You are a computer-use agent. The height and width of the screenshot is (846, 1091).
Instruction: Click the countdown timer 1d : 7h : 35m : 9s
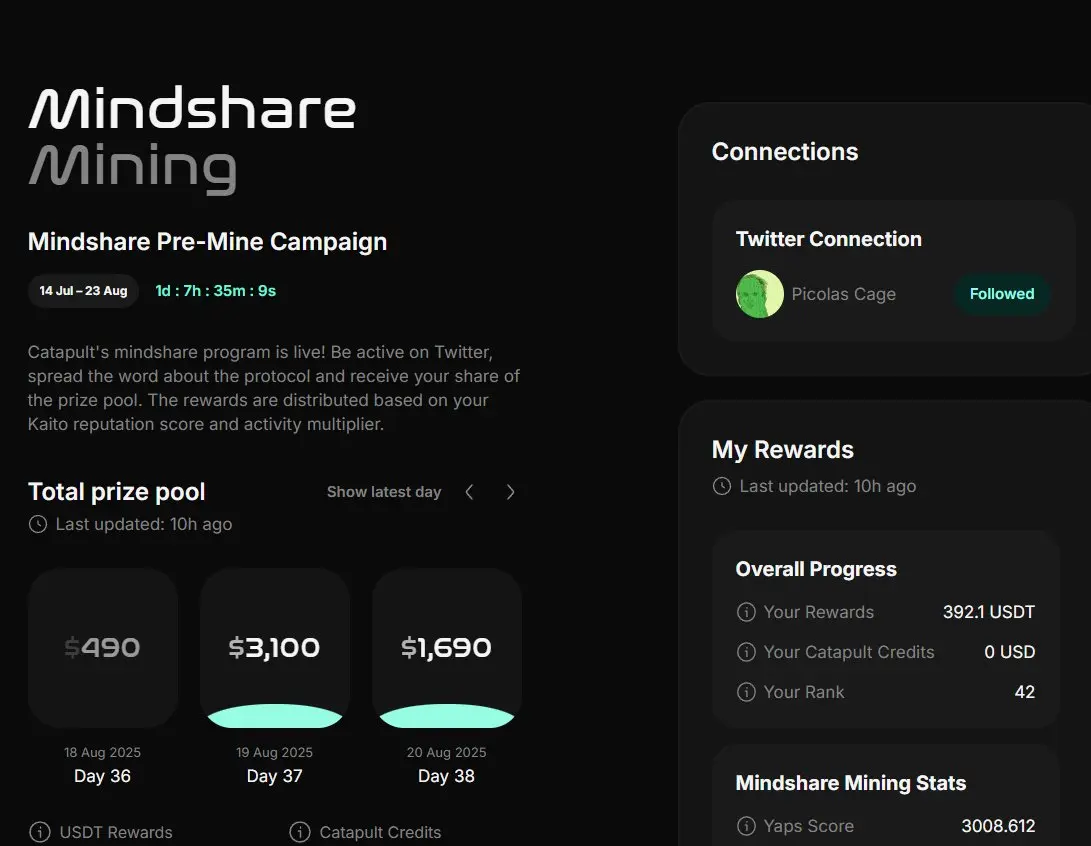216,291
